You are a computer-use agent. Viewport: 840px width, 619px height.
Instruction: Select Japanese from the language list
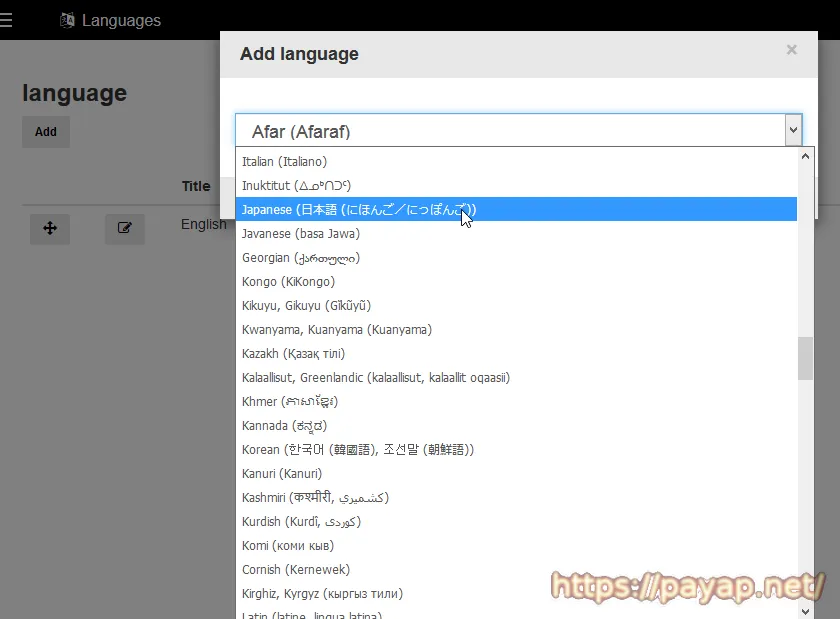coord(358,210)
